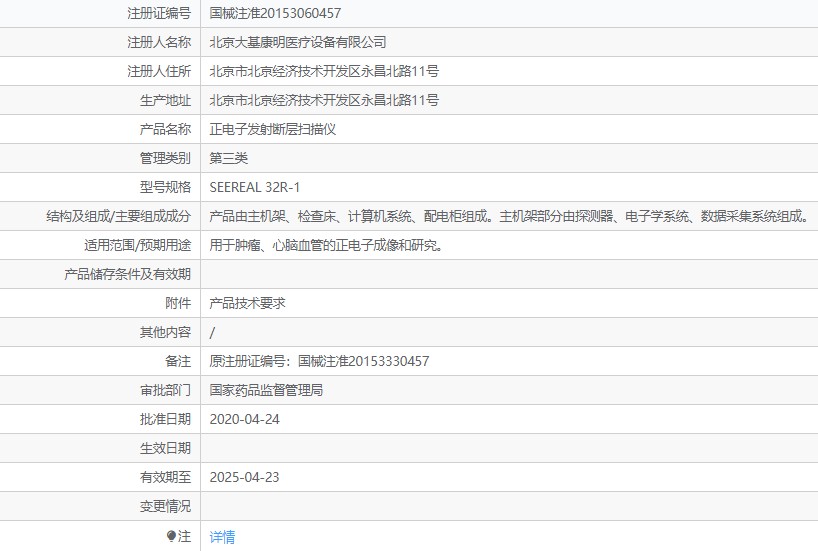Image resolution: width=818 pixels, height=551 pixels.
Task: Click the 产品名称 label
Action: (165, 129)
